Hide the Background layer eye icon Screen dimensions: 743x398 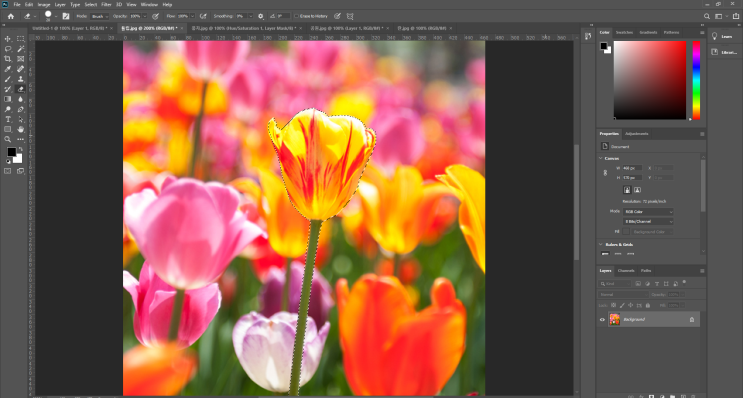pos(602,319)
